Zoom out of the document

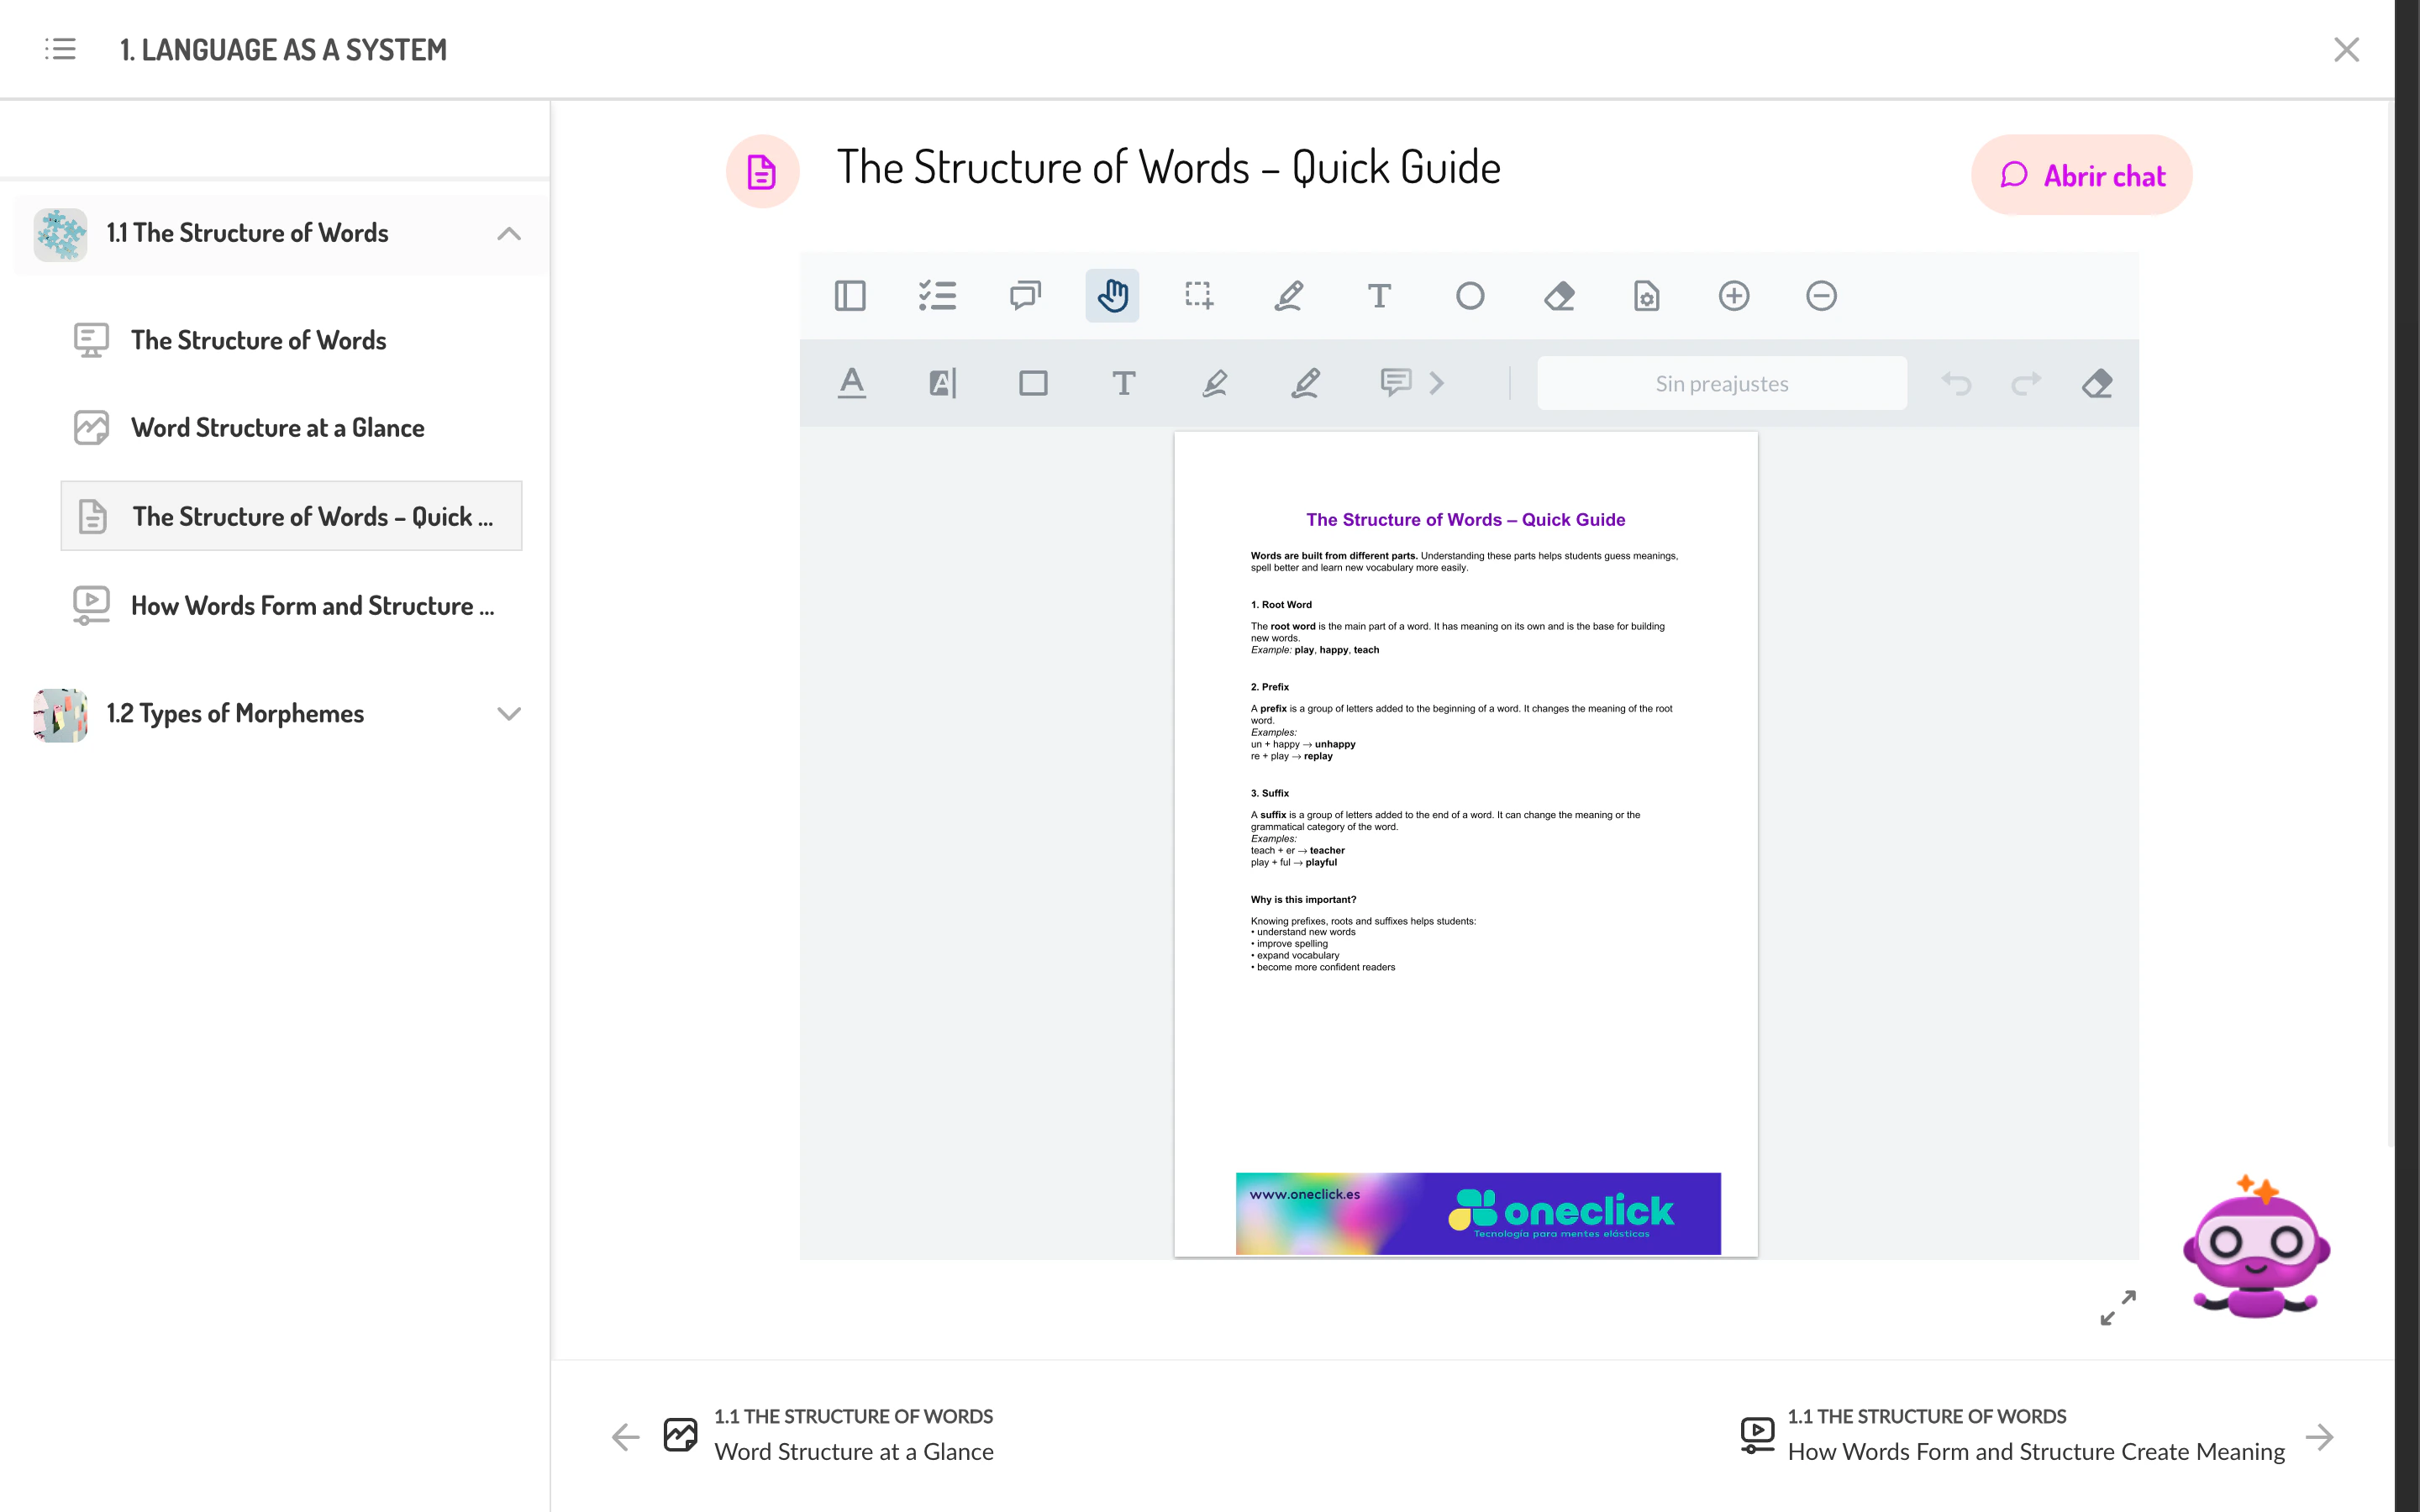coord(1821,296)
